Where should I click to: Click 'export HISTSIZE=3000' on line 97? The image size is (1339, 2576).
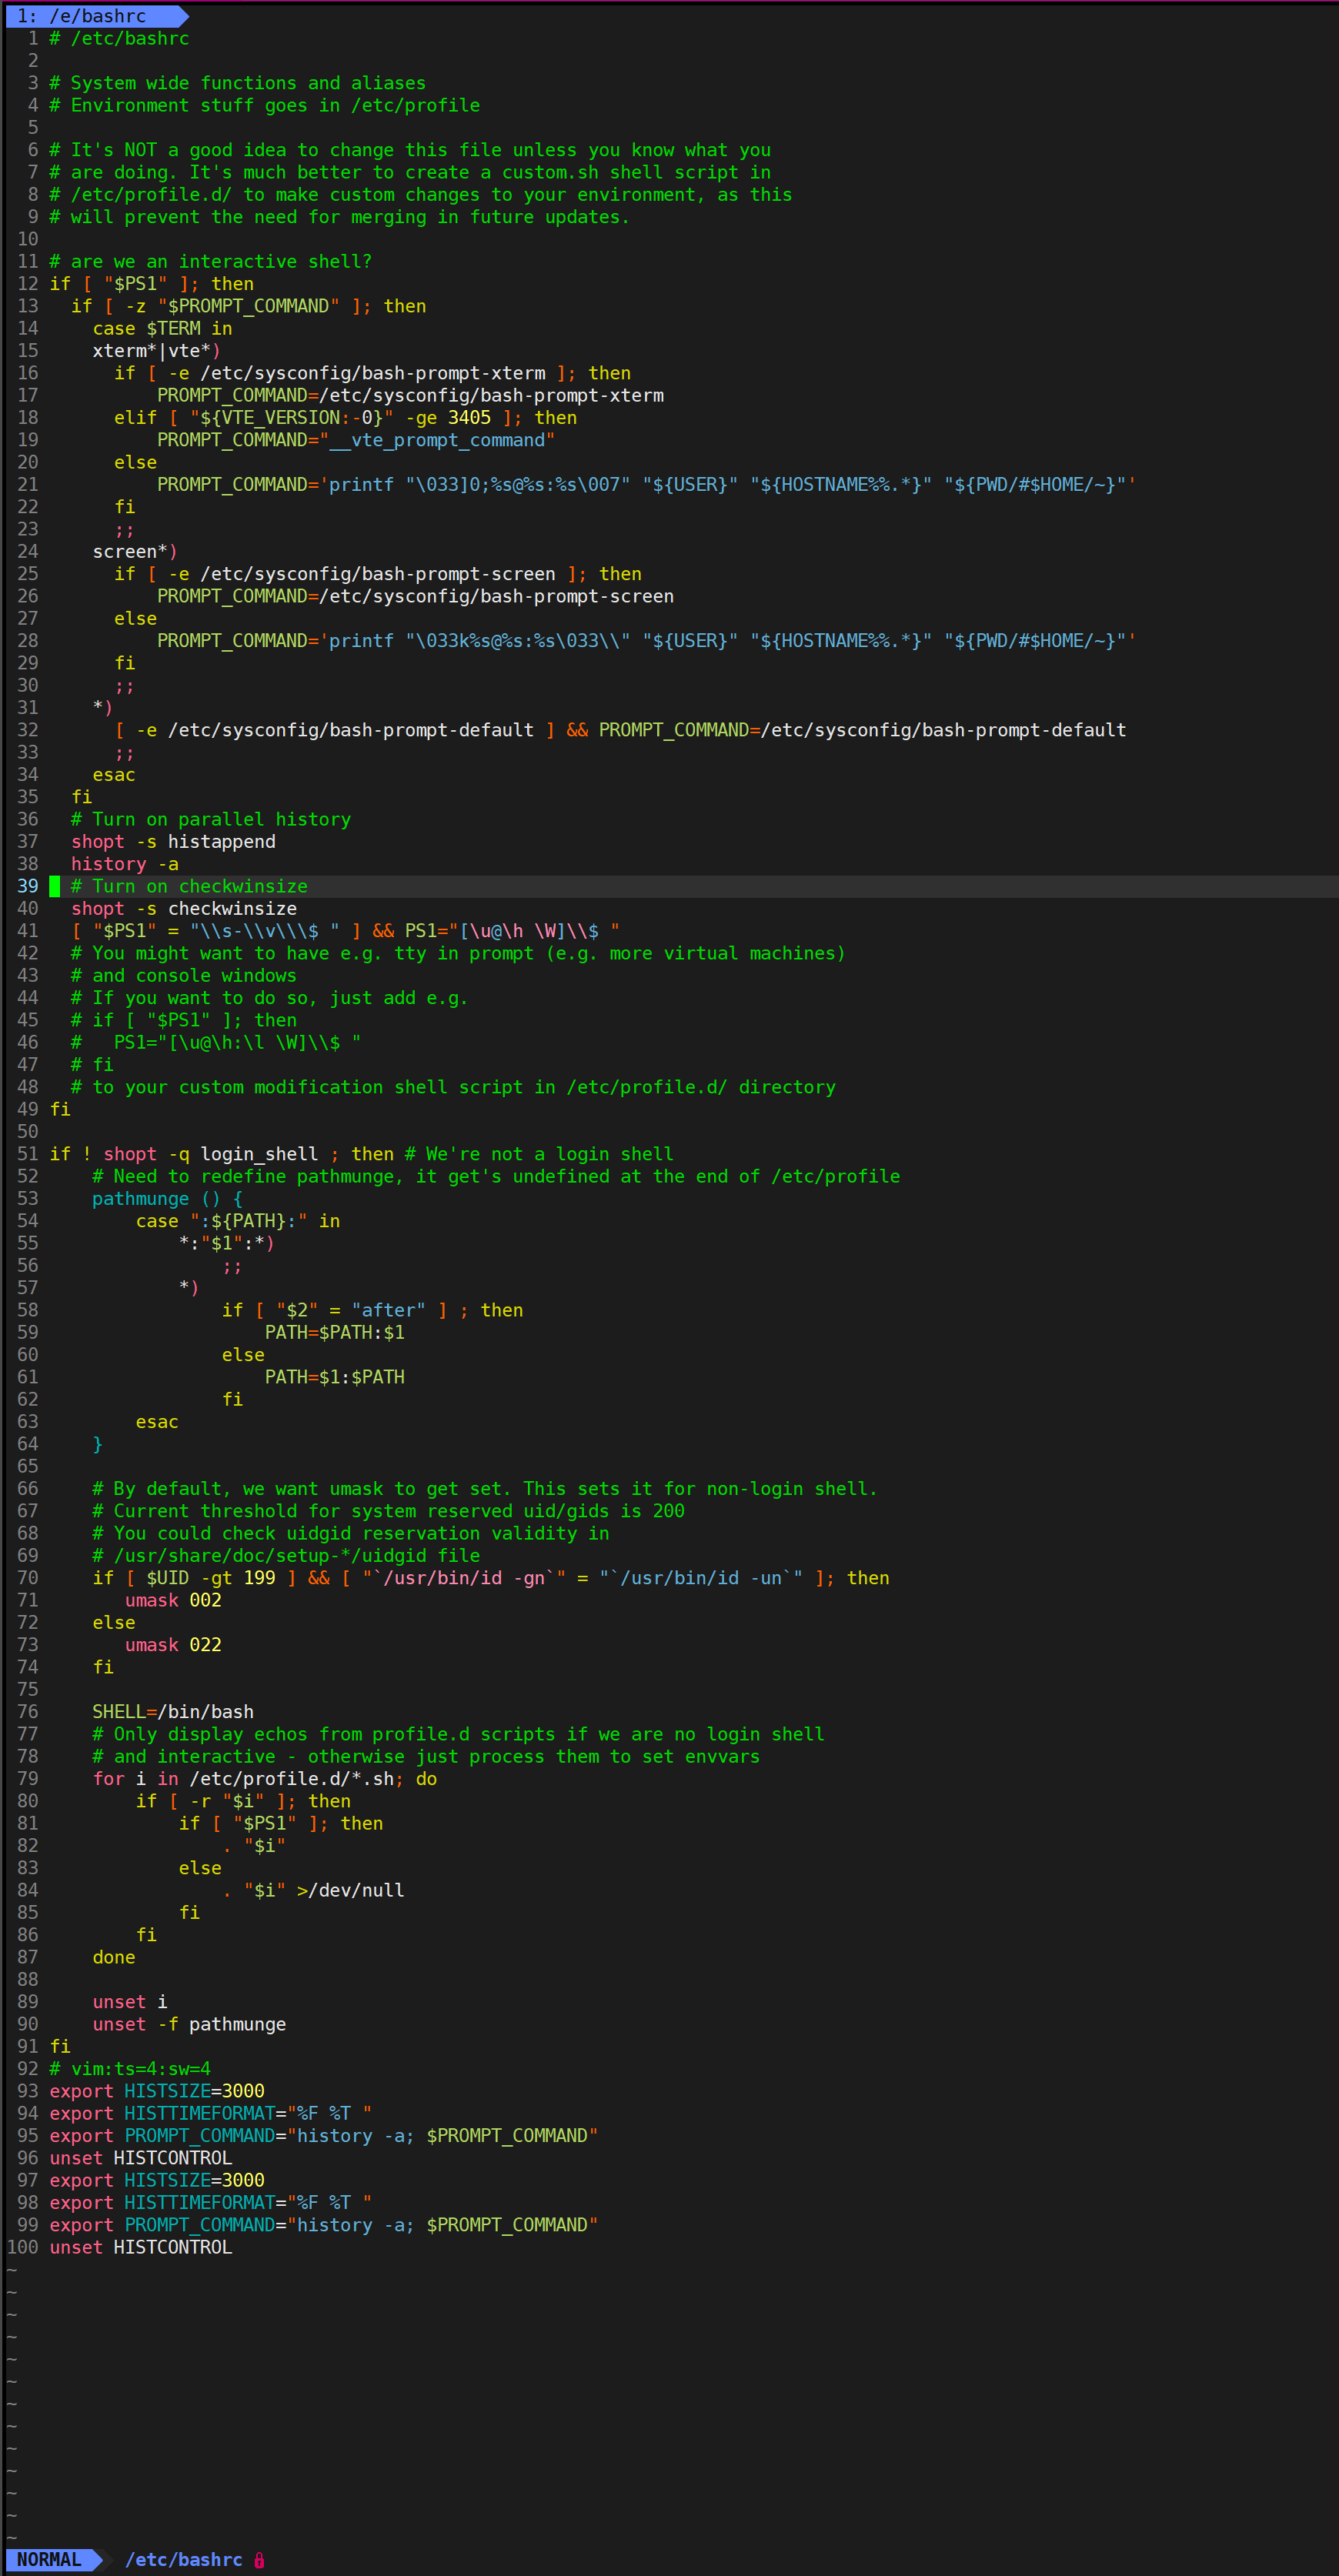click(x=157, y=2180)
